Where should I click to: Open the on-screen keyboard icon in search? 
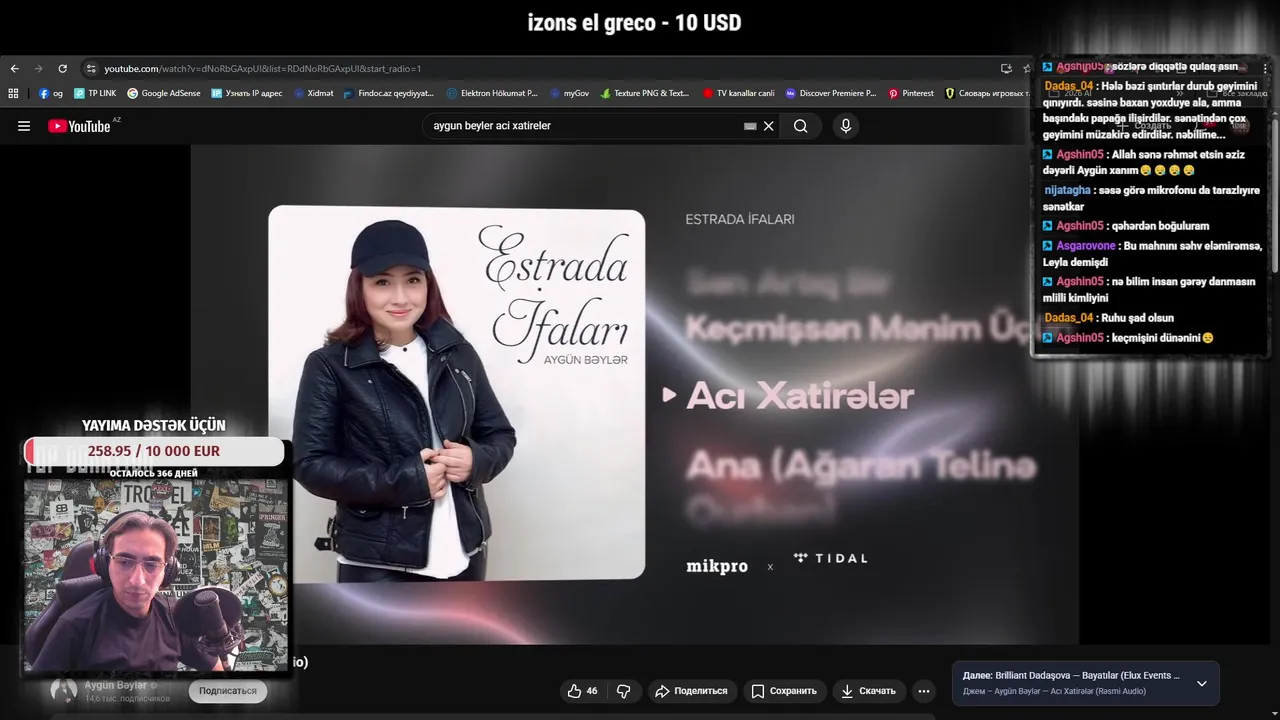click(750, 126)
